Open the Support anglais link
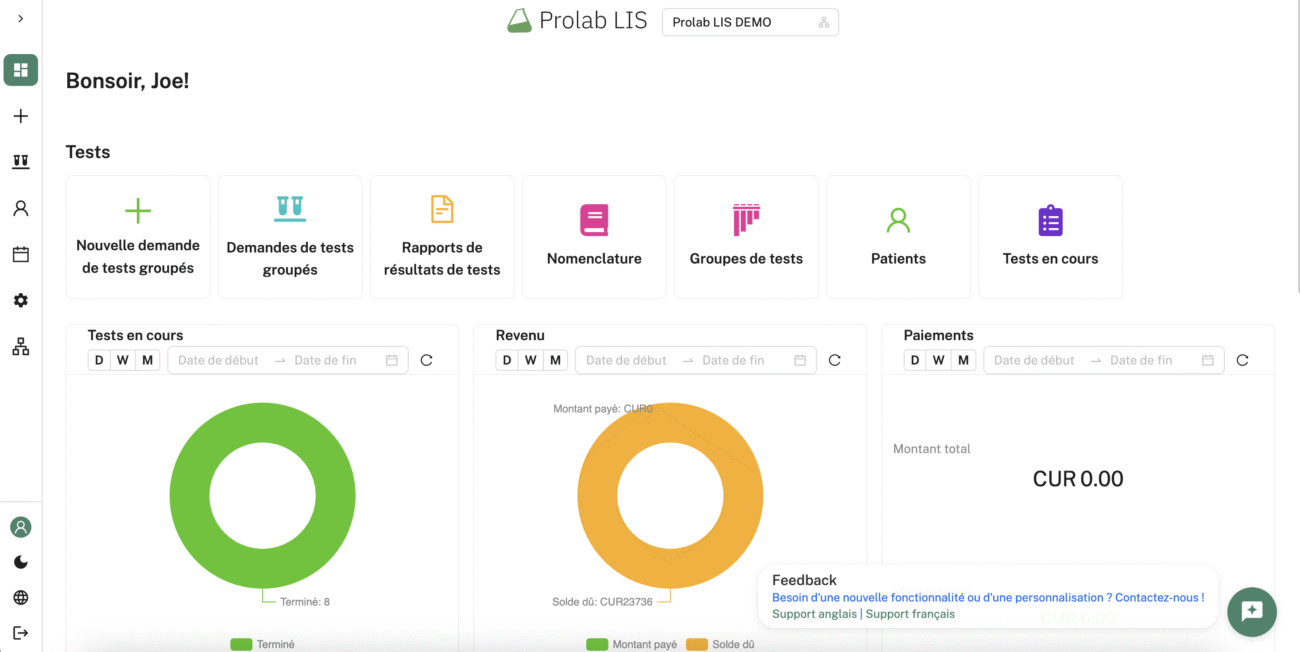1300x652 pixels. coord(814,614)
